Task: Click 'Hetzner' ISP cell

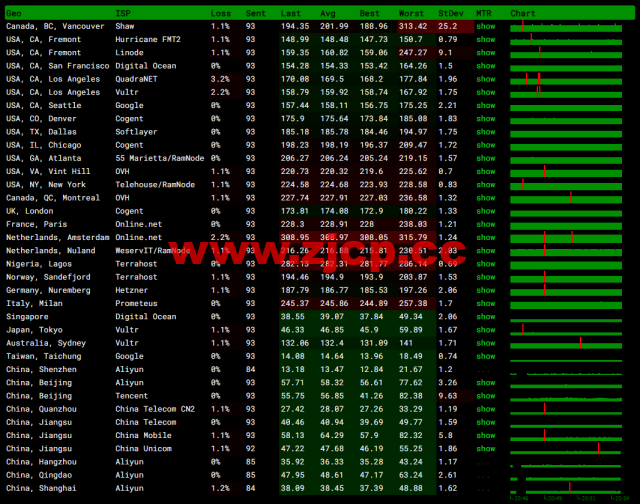Action: (x=131, y=290)
